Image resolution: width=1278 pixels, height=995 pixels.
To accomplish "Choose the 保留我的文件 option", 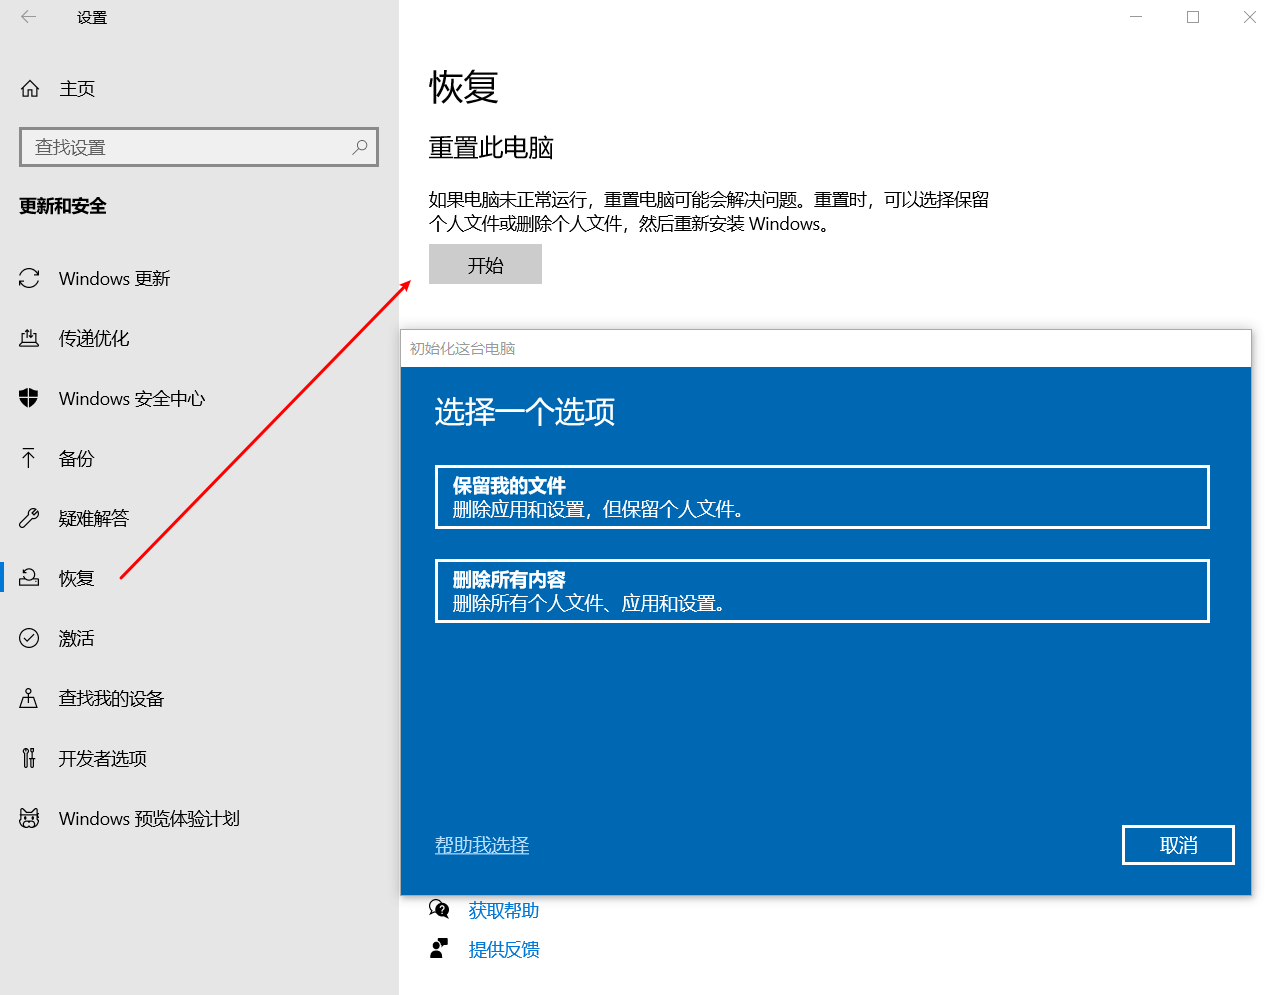I will point(821,497).
